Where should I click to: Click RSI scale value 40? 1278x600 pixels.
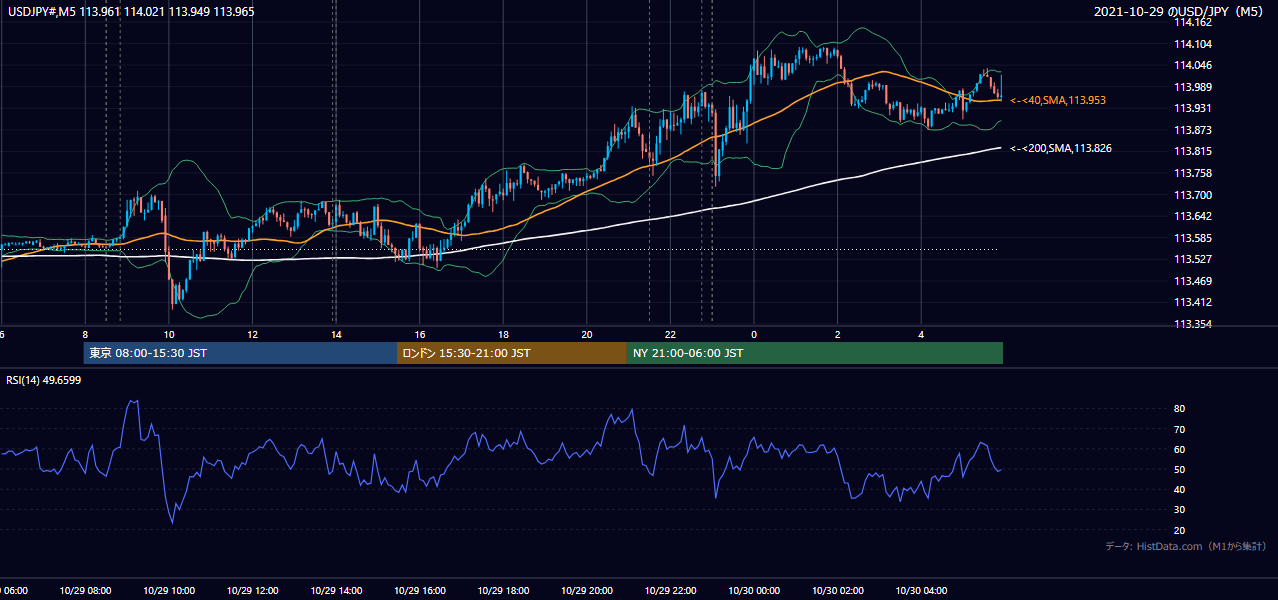tap(1180, 489)
